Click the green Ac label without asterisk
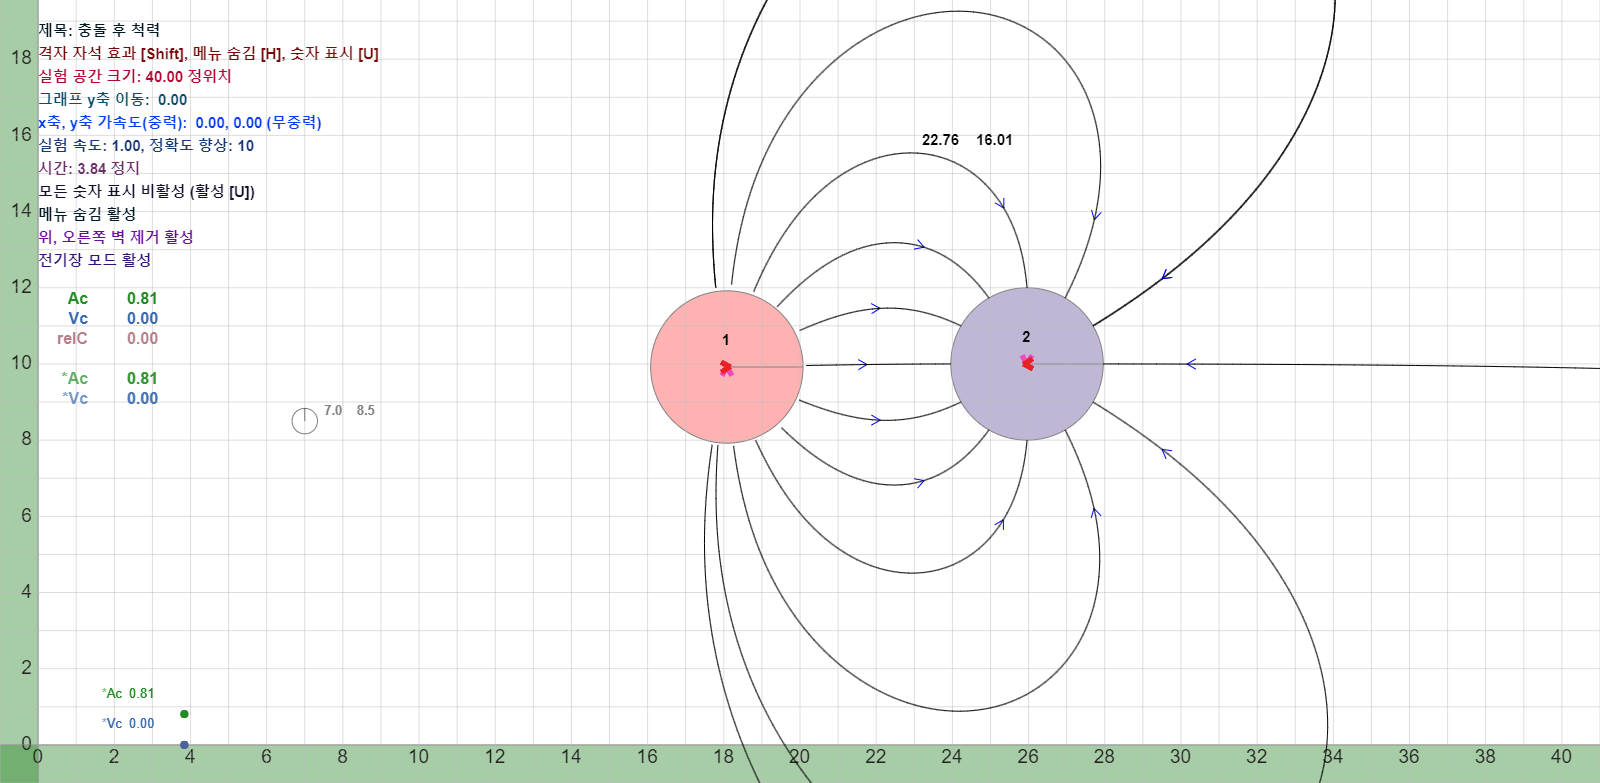 [x=78, y=298]
